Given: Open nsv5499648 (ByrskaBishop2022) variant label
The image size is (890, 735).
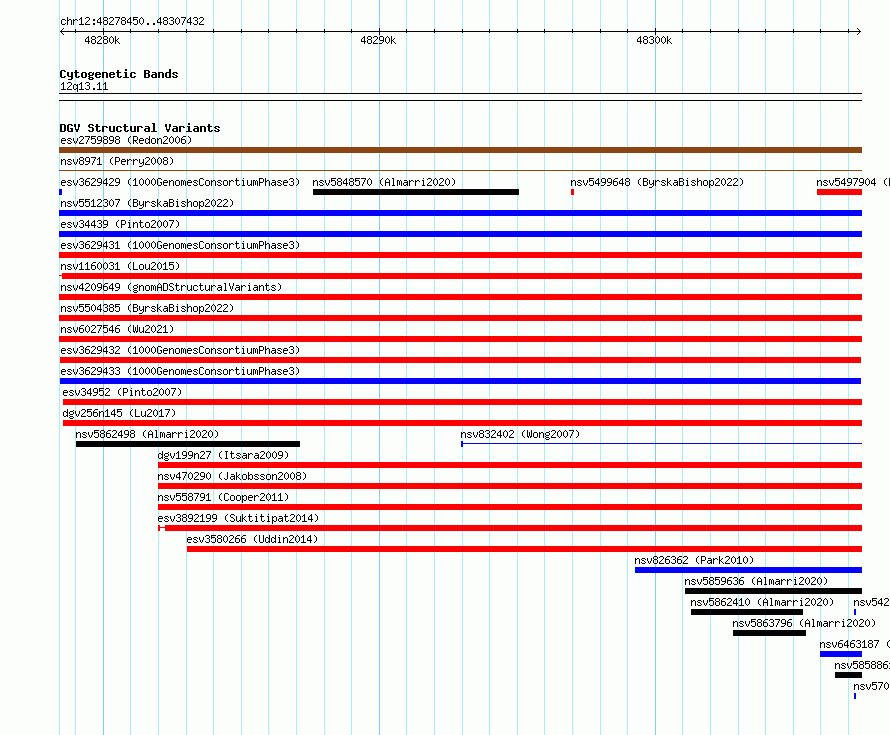Looking at the screenshot, I should tap(657, 182).
